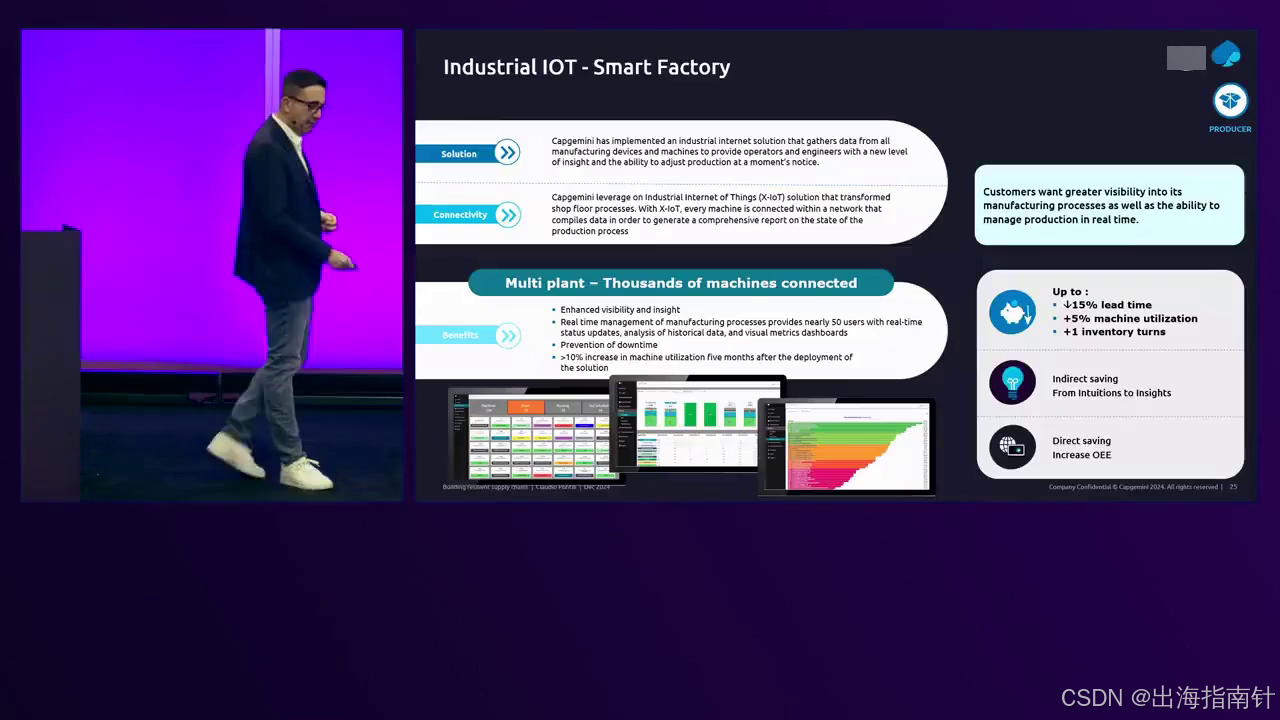Click the chevron arrows beside Connectivity

click(x=507, y=214)
